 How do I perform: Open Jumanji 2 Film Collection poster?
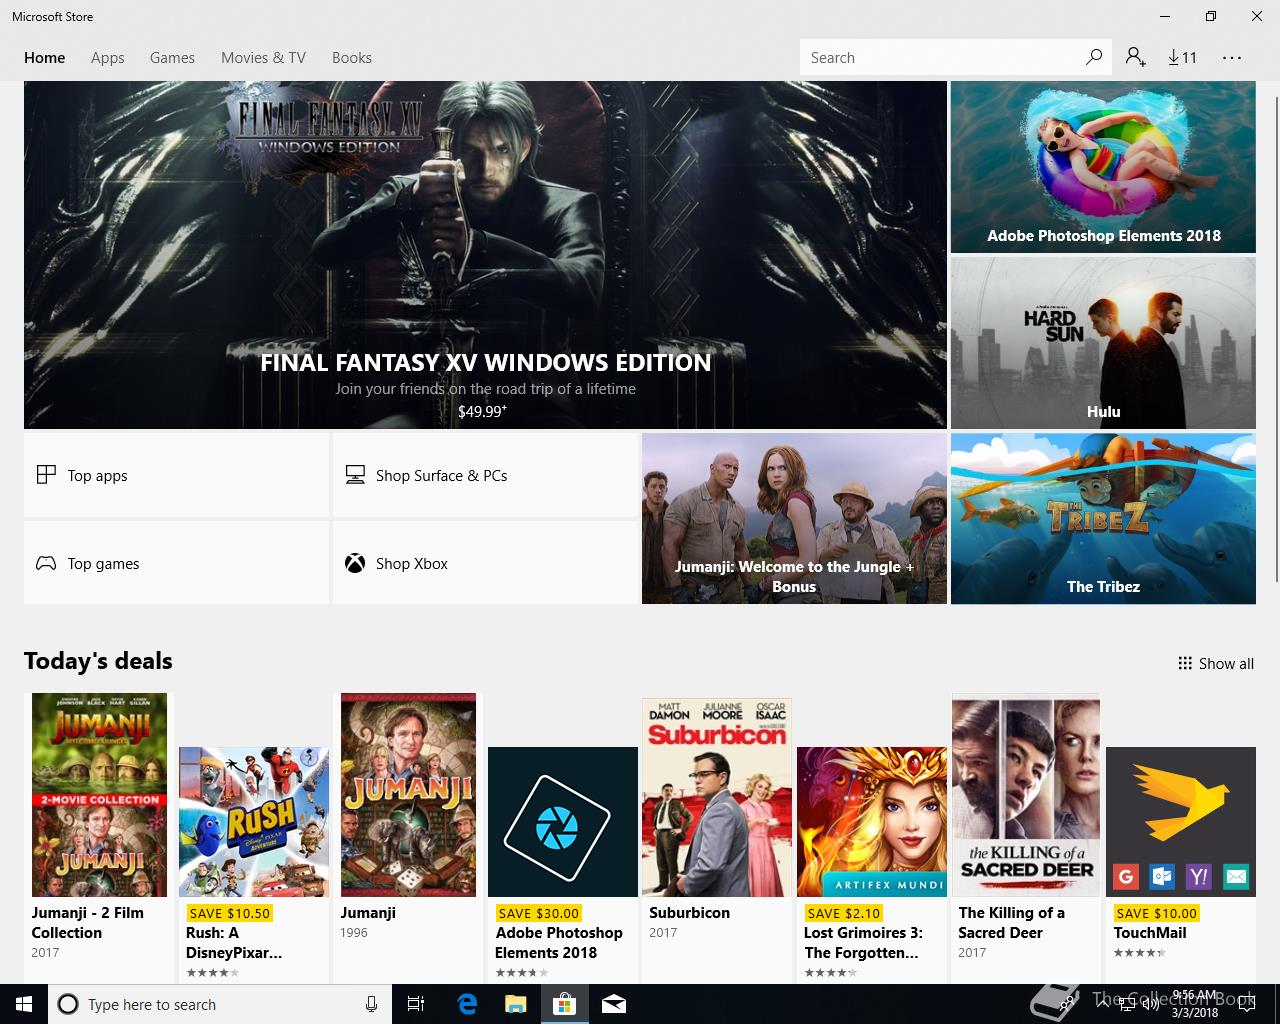click(99, 795)
